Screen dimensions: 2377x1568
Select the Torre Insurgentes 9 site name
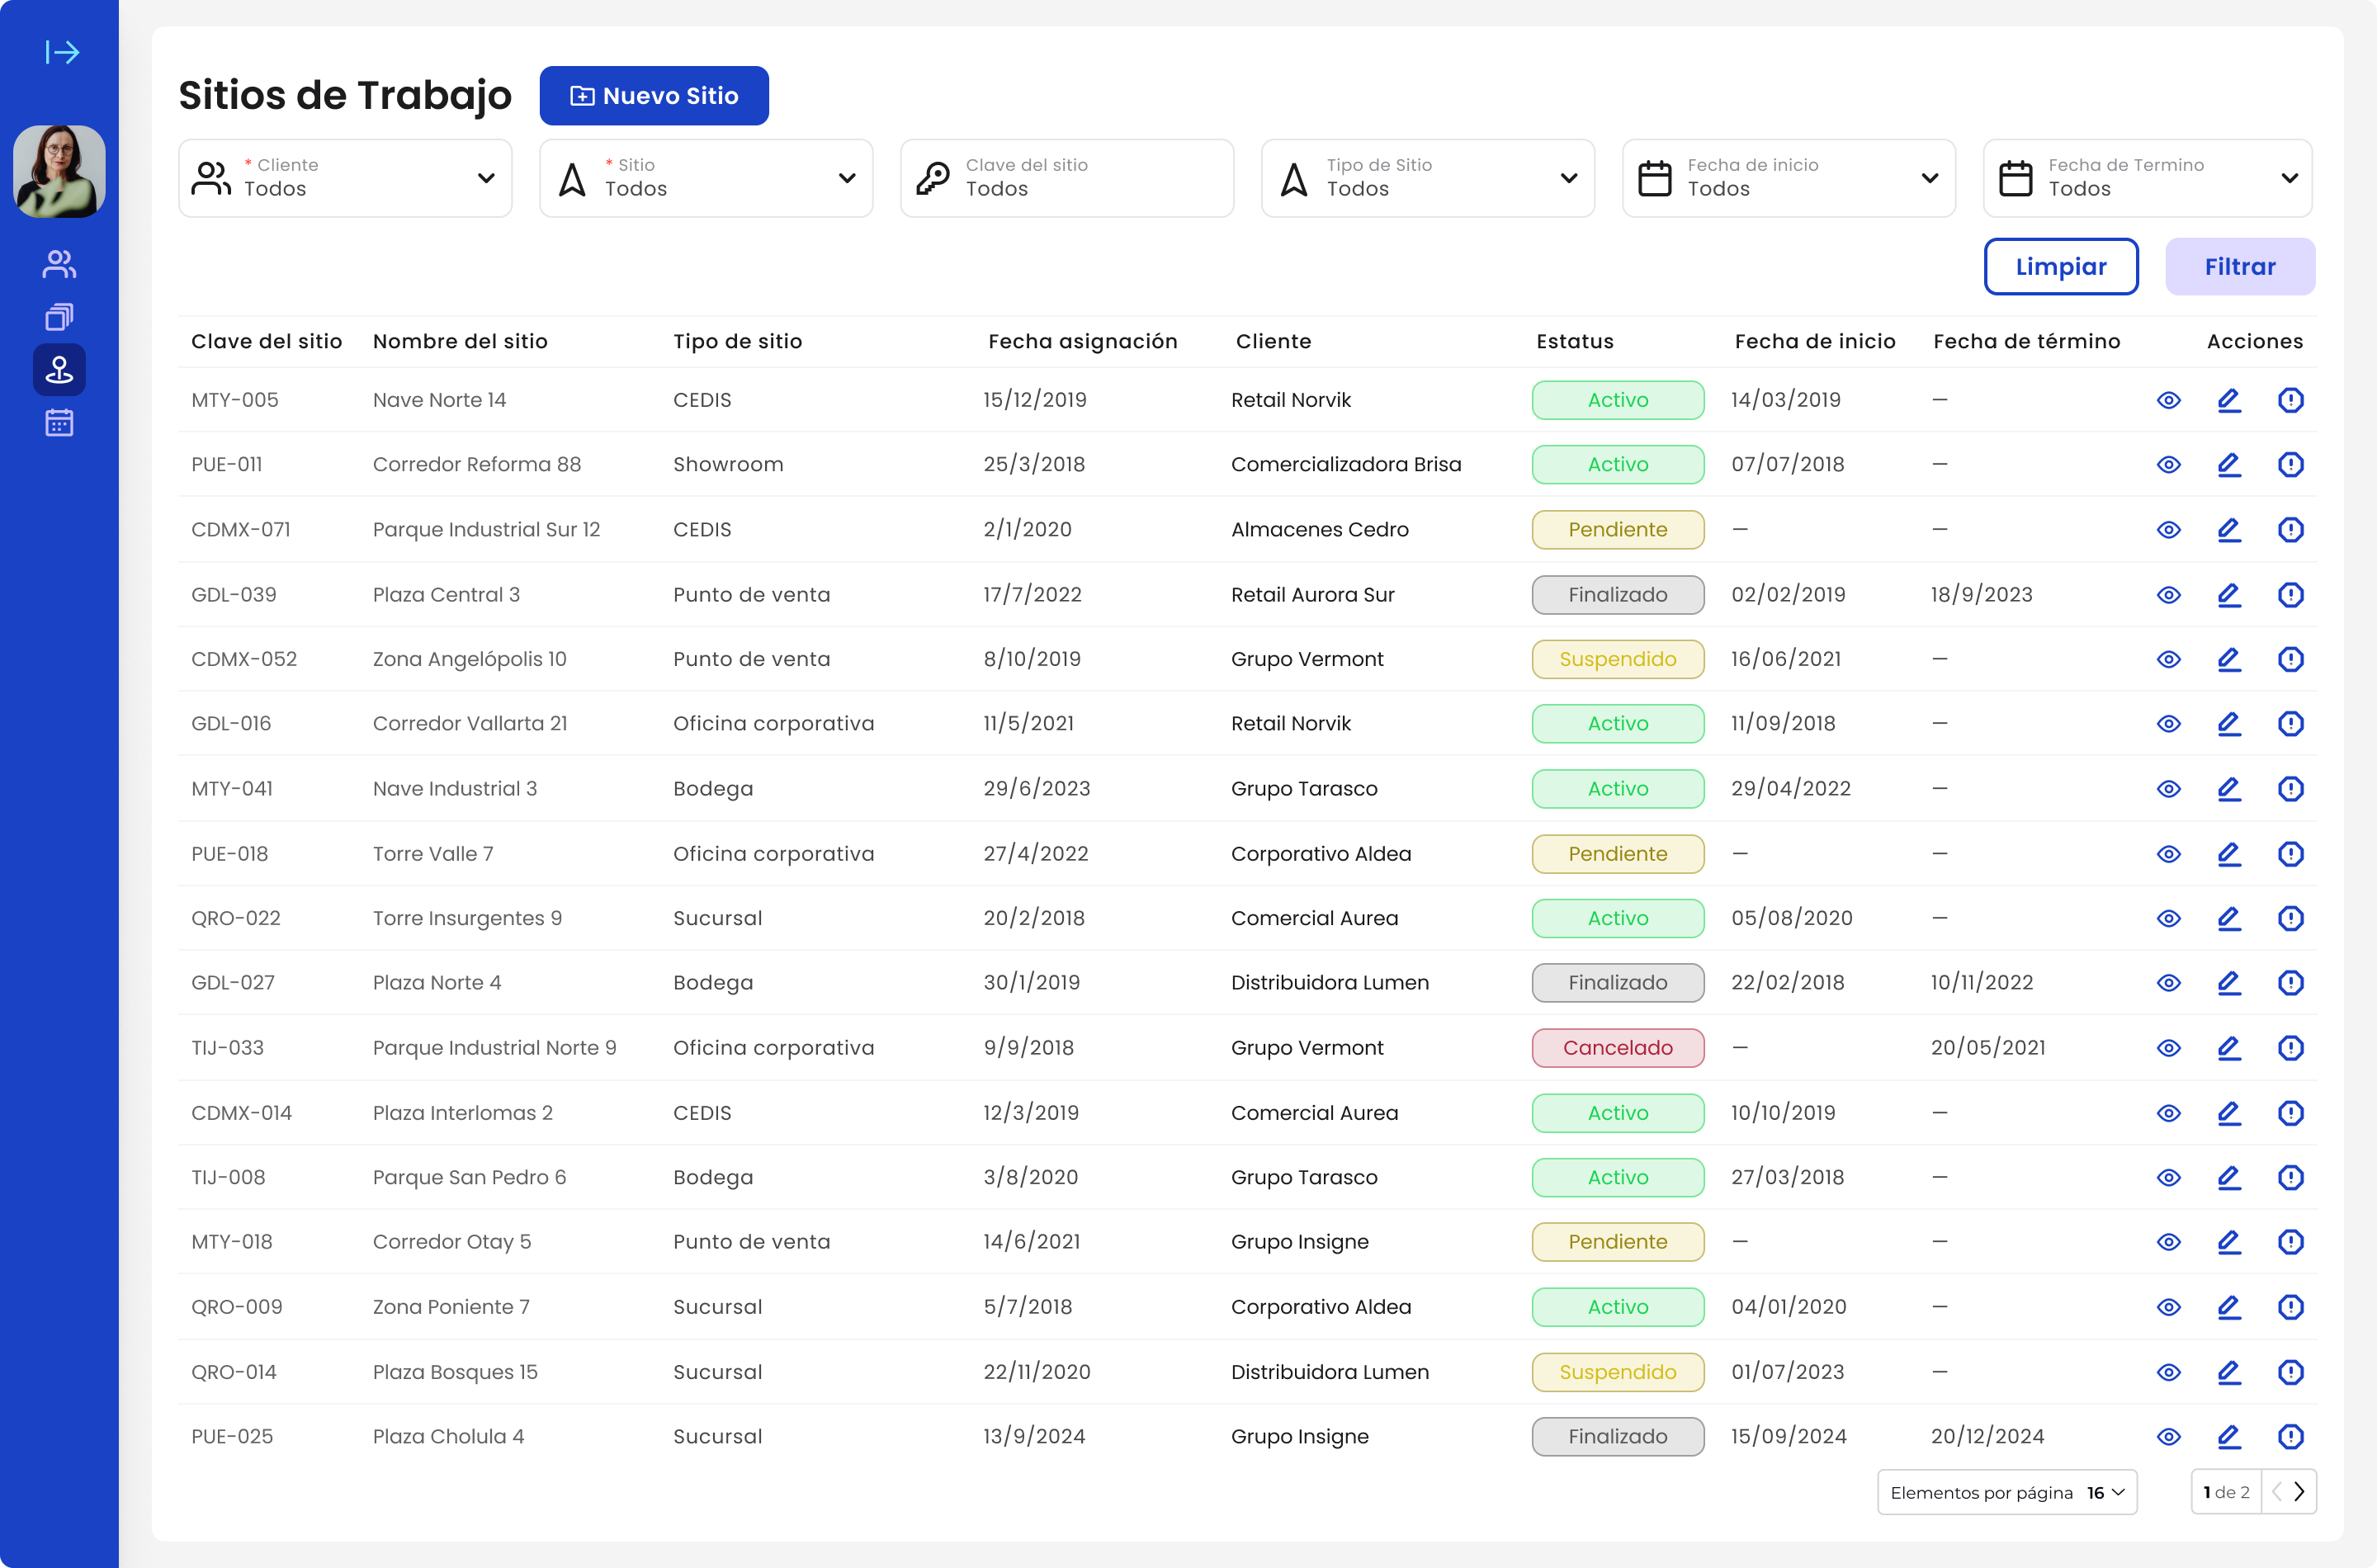(x=467, y=918)
